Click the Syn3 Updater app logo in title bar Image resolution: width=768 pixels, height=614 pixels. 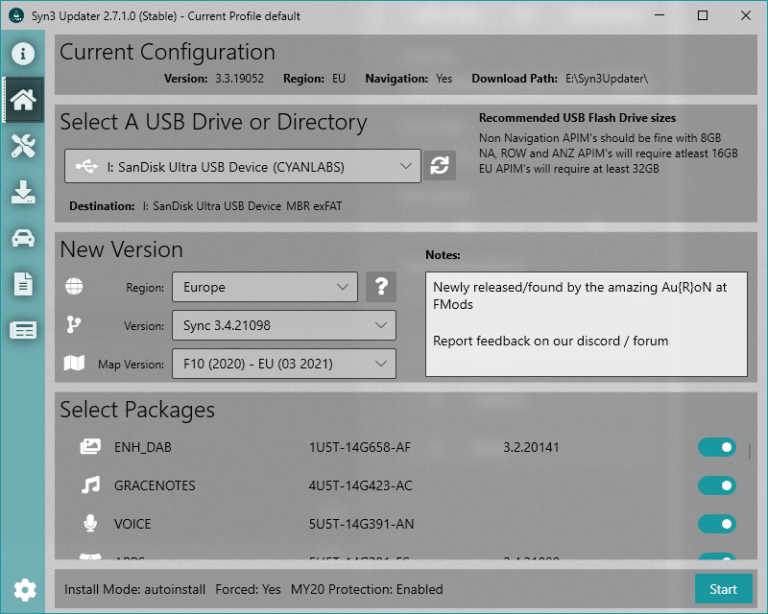click(x=17, y=16)
